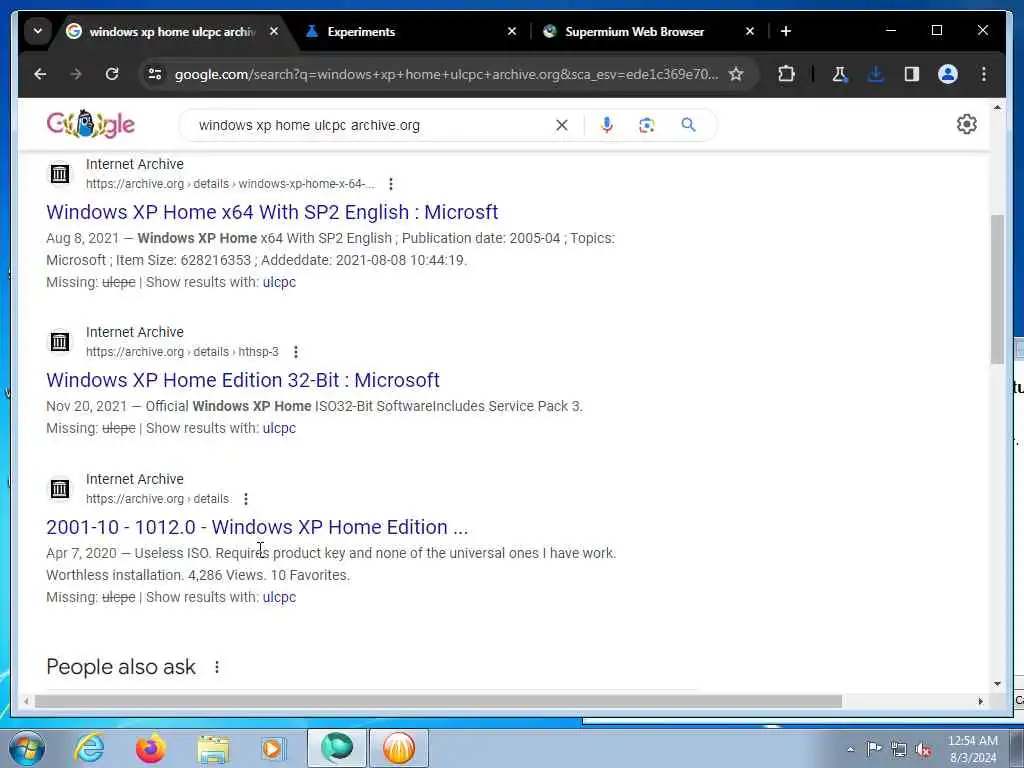Show hidden system tray icons
The width and height of the screenshot is (1024, 768).
click(x=850, y=749)
